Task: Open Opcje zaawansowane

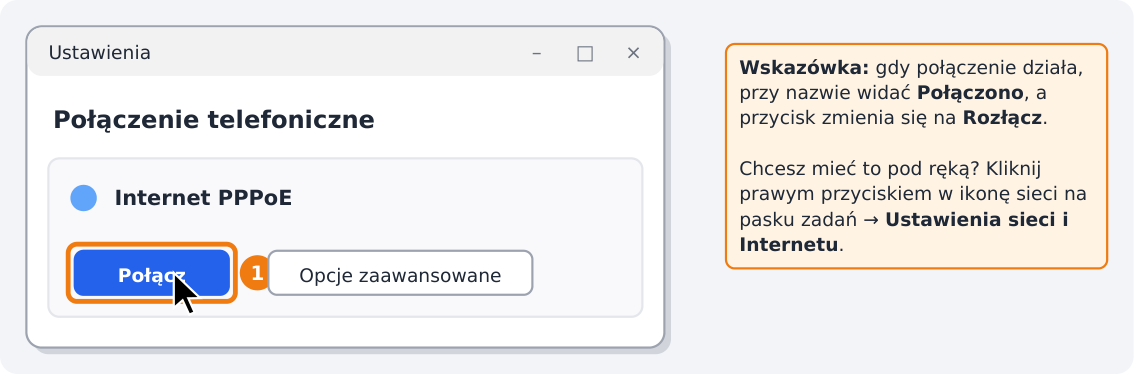Action: pos(400,273)
